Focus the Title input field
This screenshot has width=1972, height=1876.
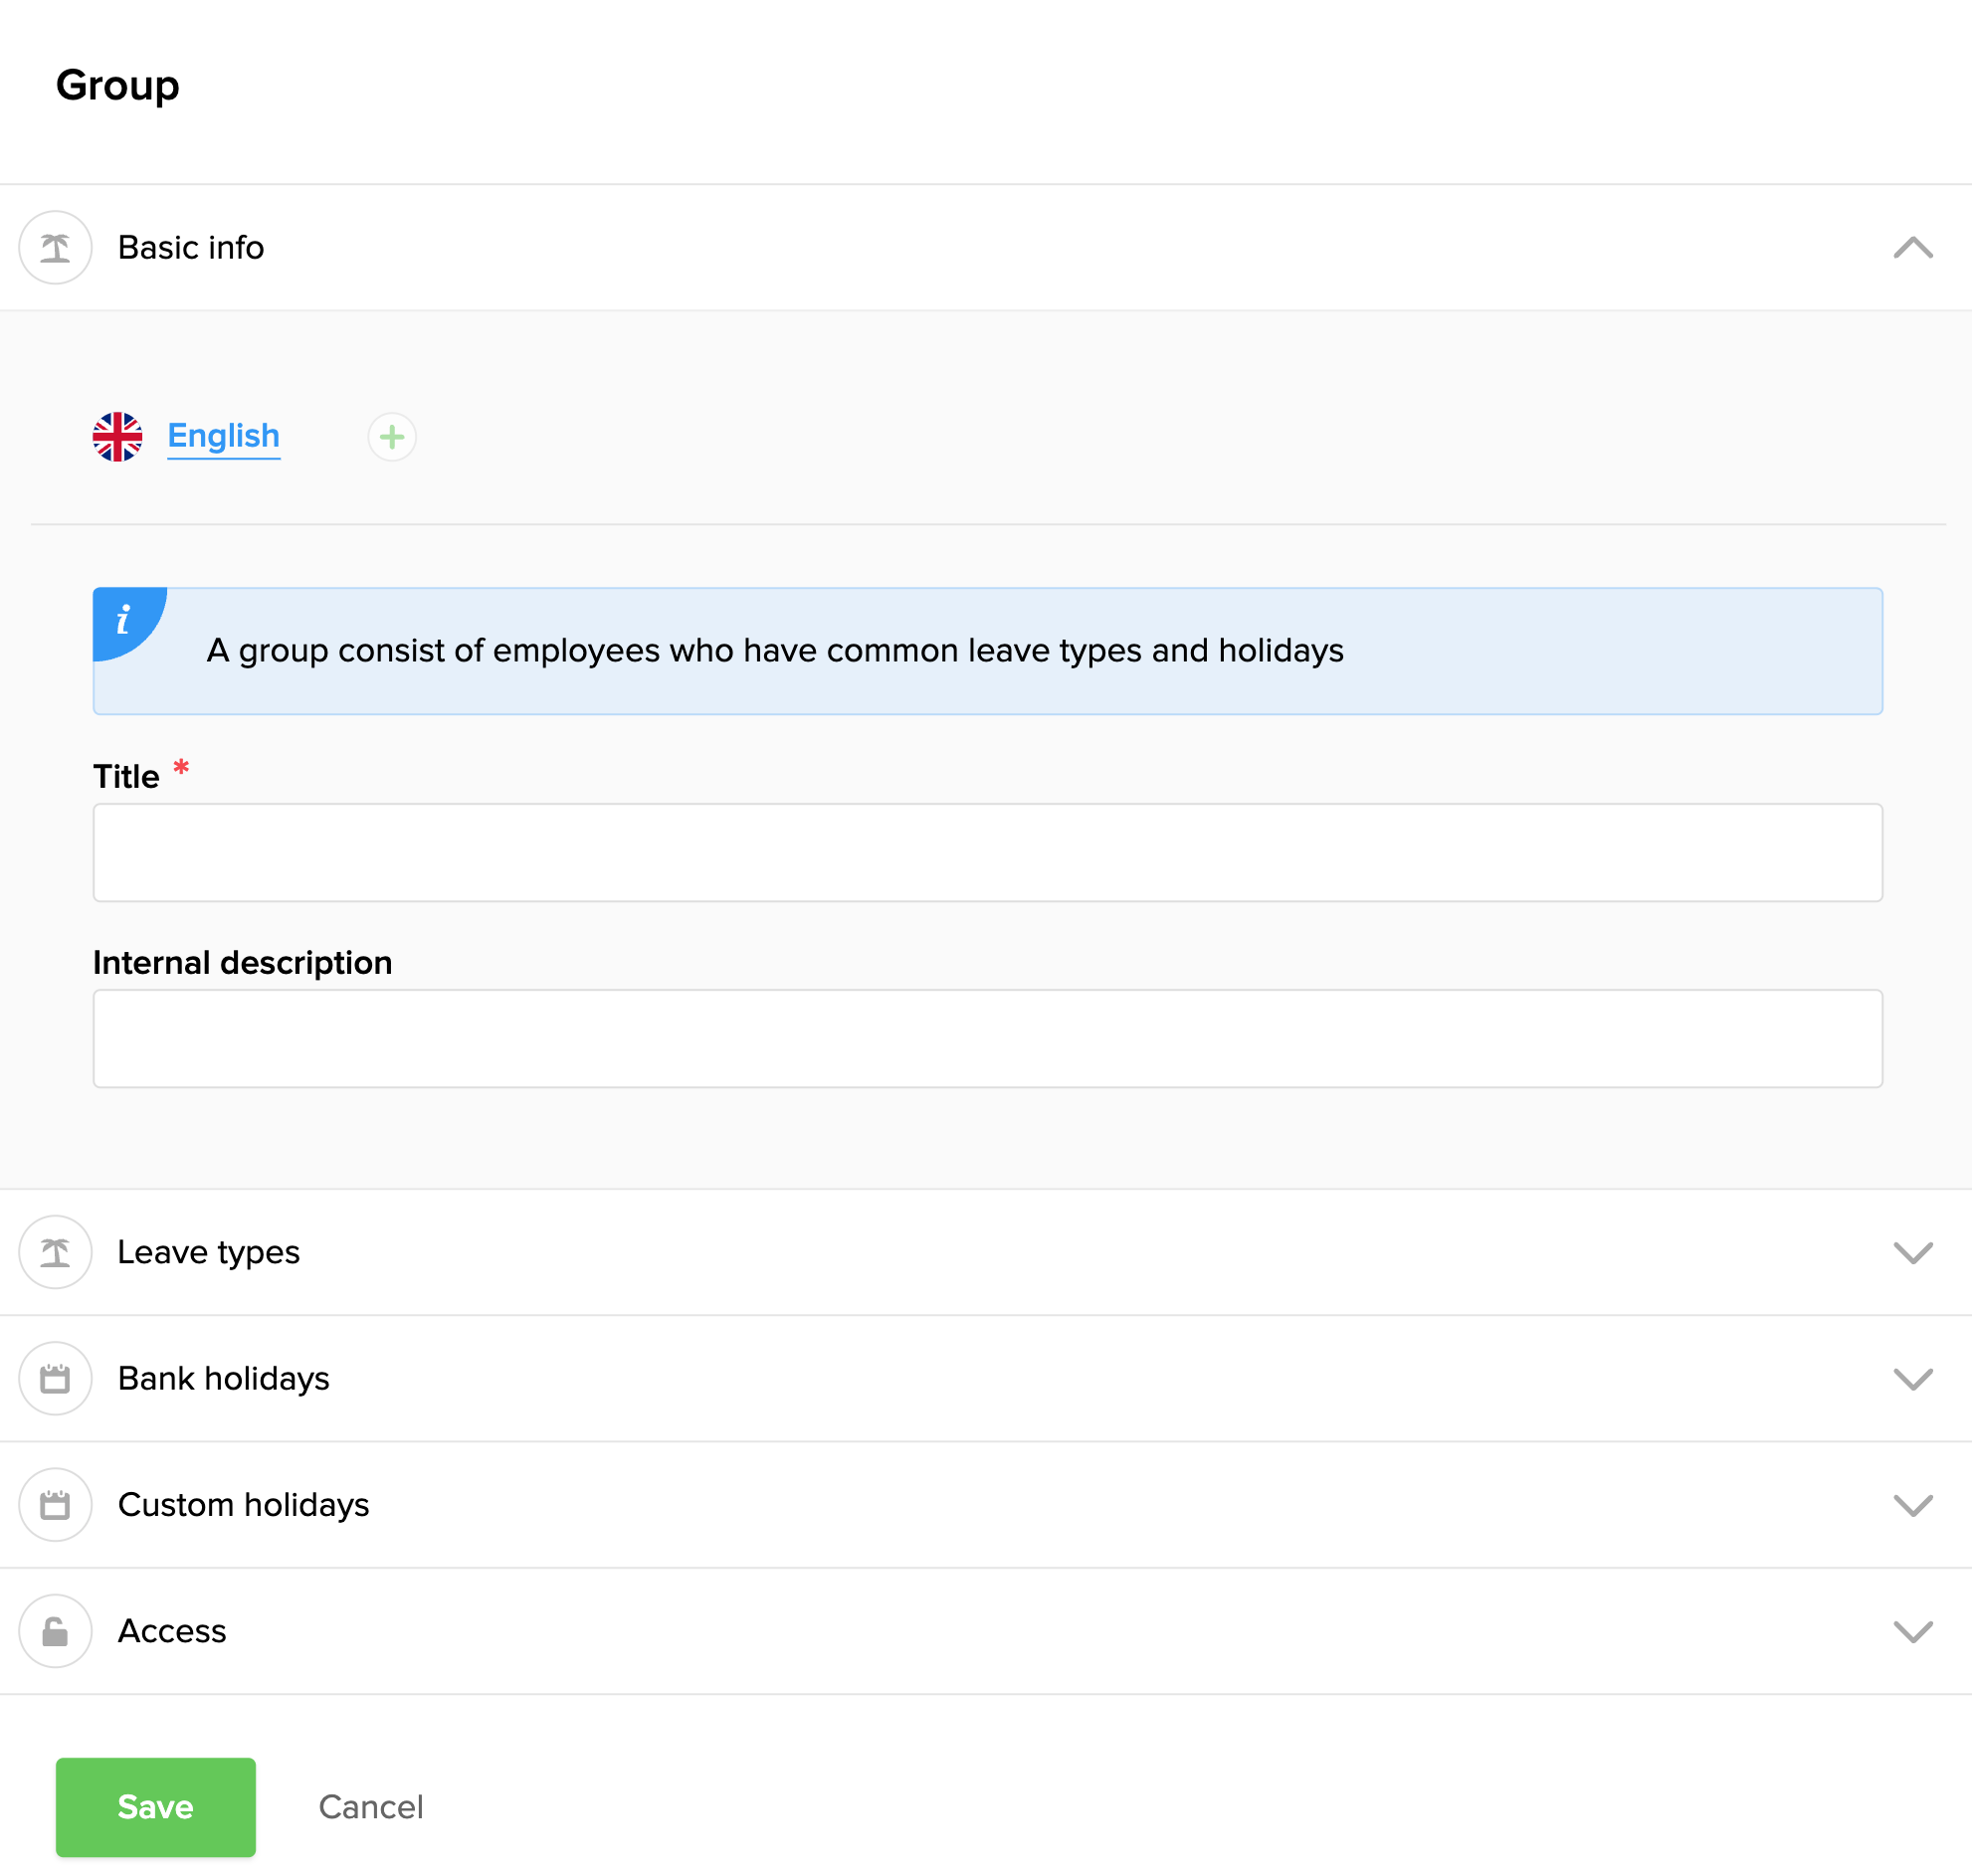pyautogui.click(x=987, y=852)
